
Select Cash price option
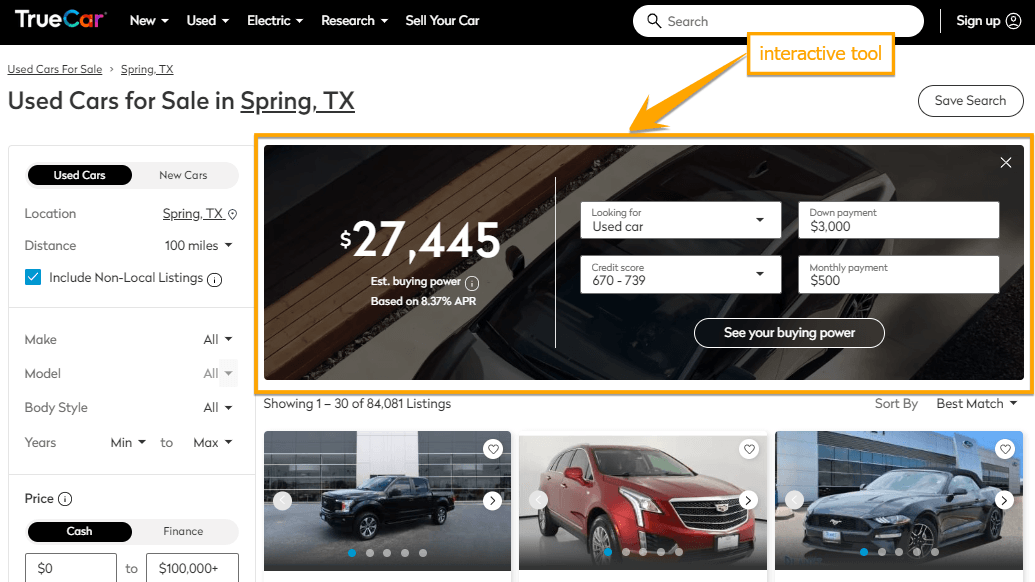point(79,531)
